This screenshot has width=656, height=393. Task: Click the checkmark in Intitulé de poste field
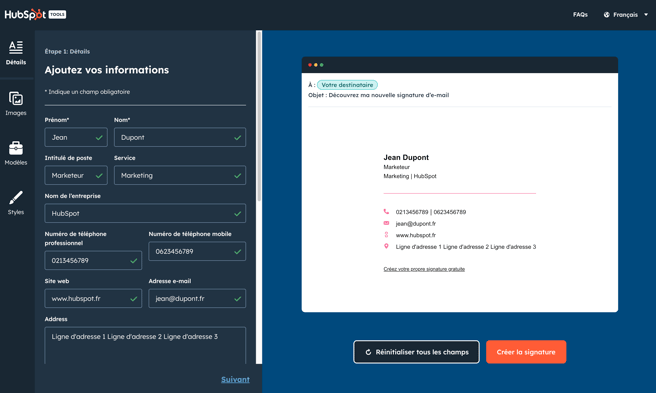point(99,176)
